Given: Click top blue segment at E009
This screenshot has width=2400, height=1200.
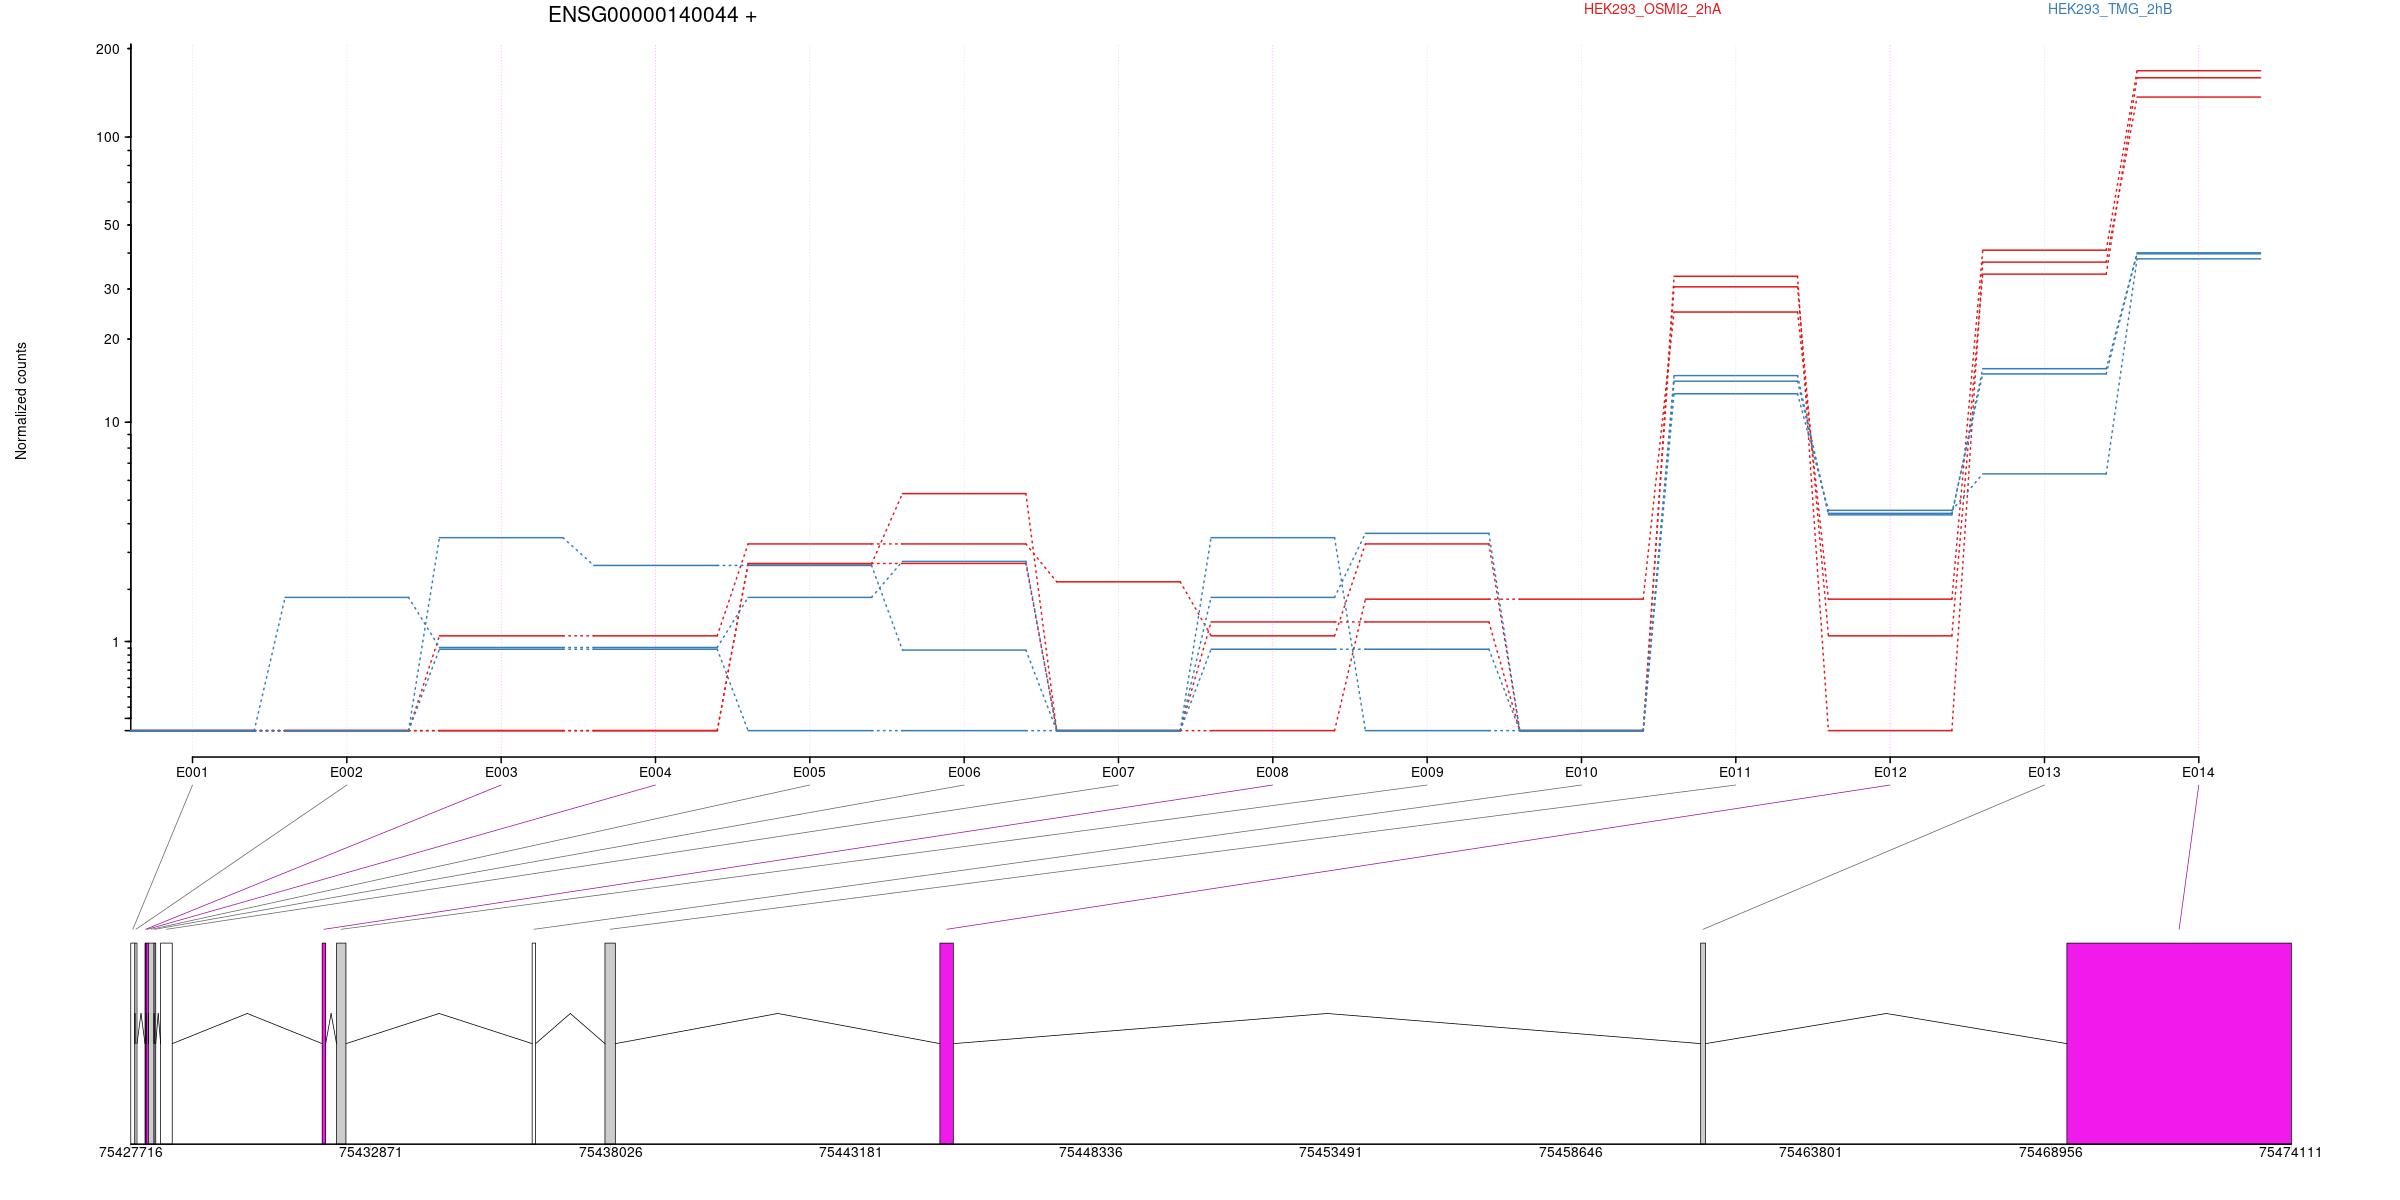Looking at the screenshot, I should pos(1427,534).
